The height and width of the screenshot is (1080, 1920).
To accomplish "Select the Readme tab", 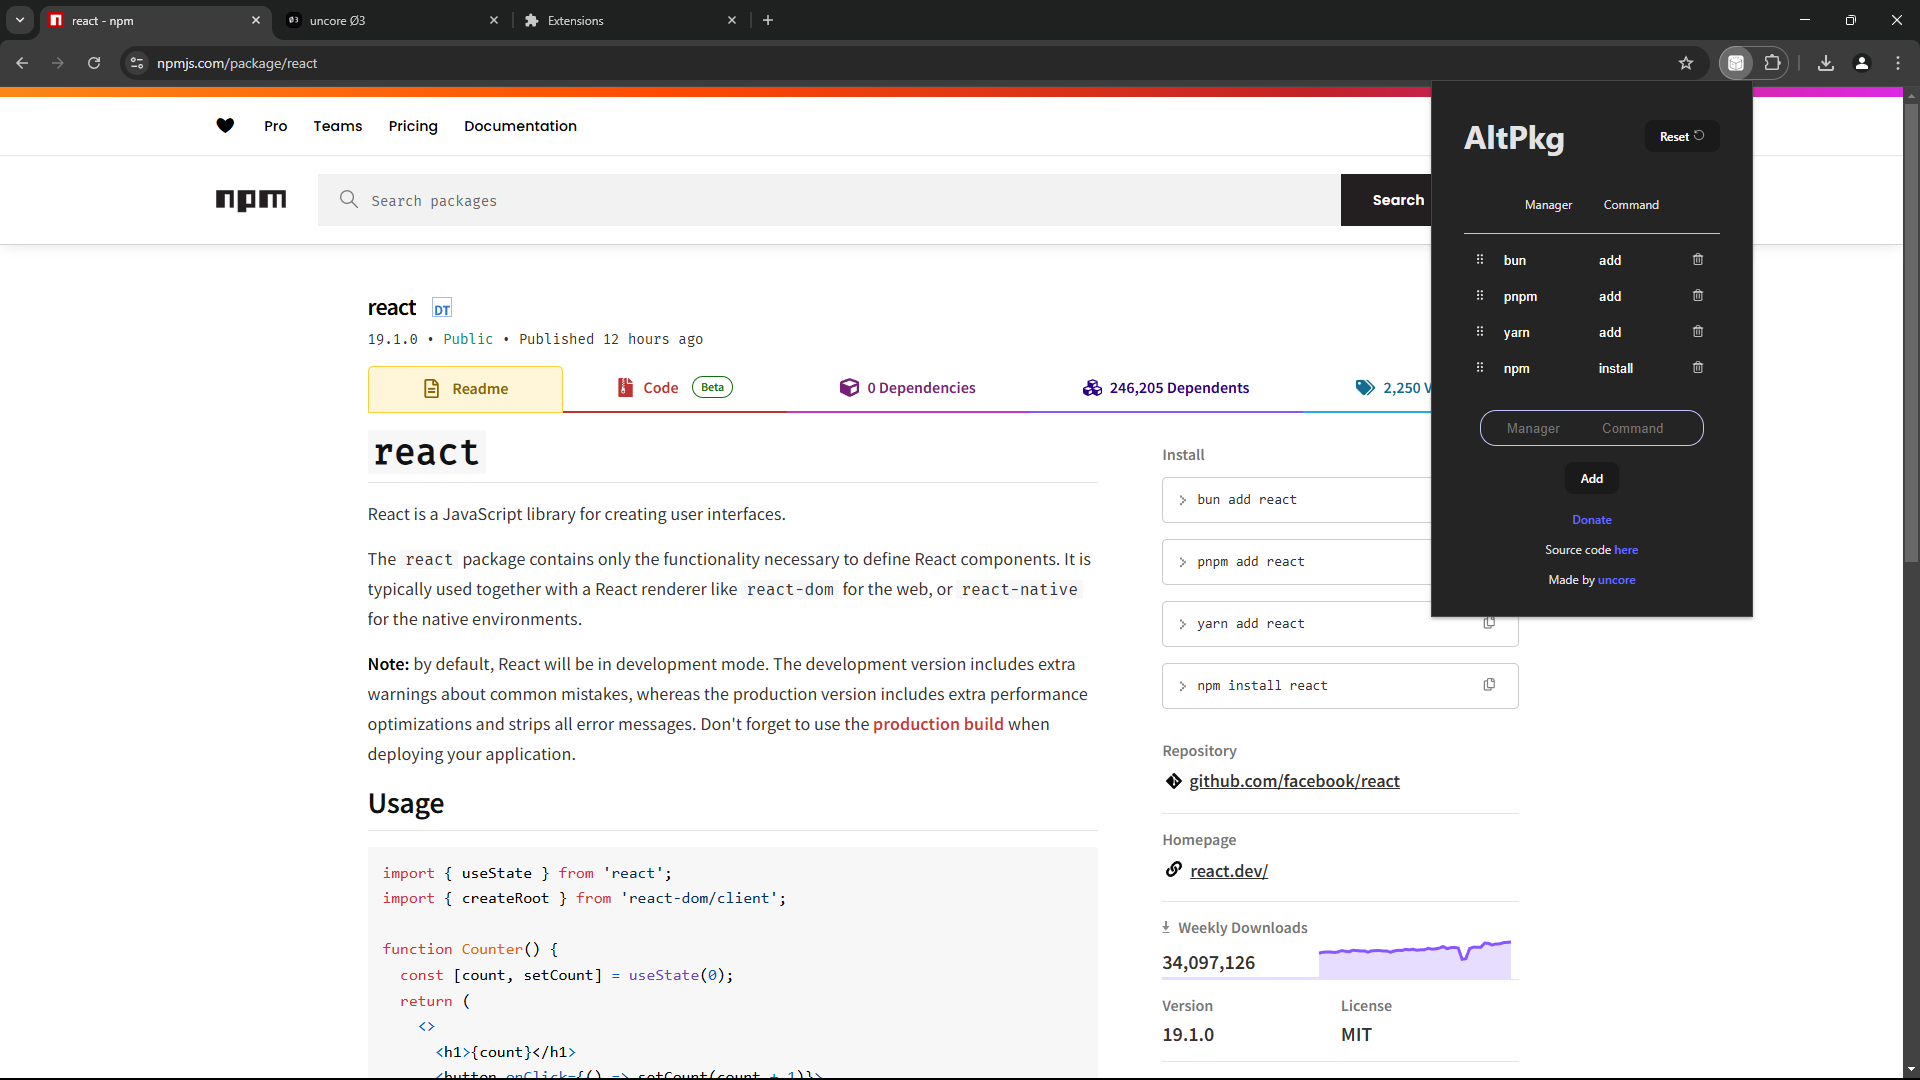I will point(465,389).
